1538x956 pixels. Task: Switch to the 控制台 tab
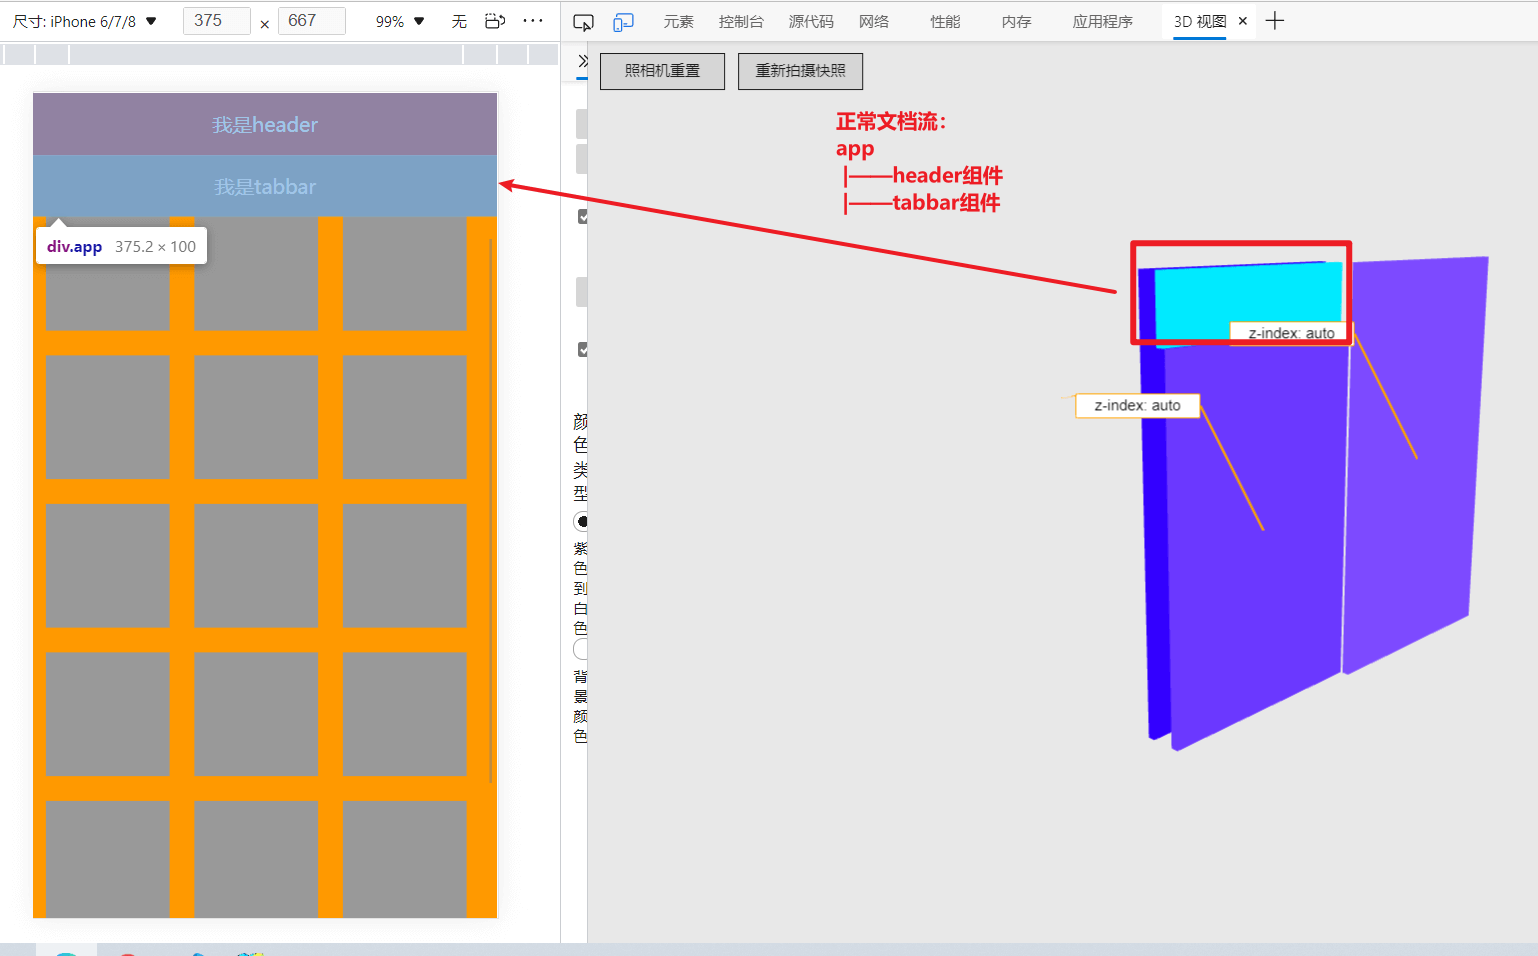pos(741,21)
